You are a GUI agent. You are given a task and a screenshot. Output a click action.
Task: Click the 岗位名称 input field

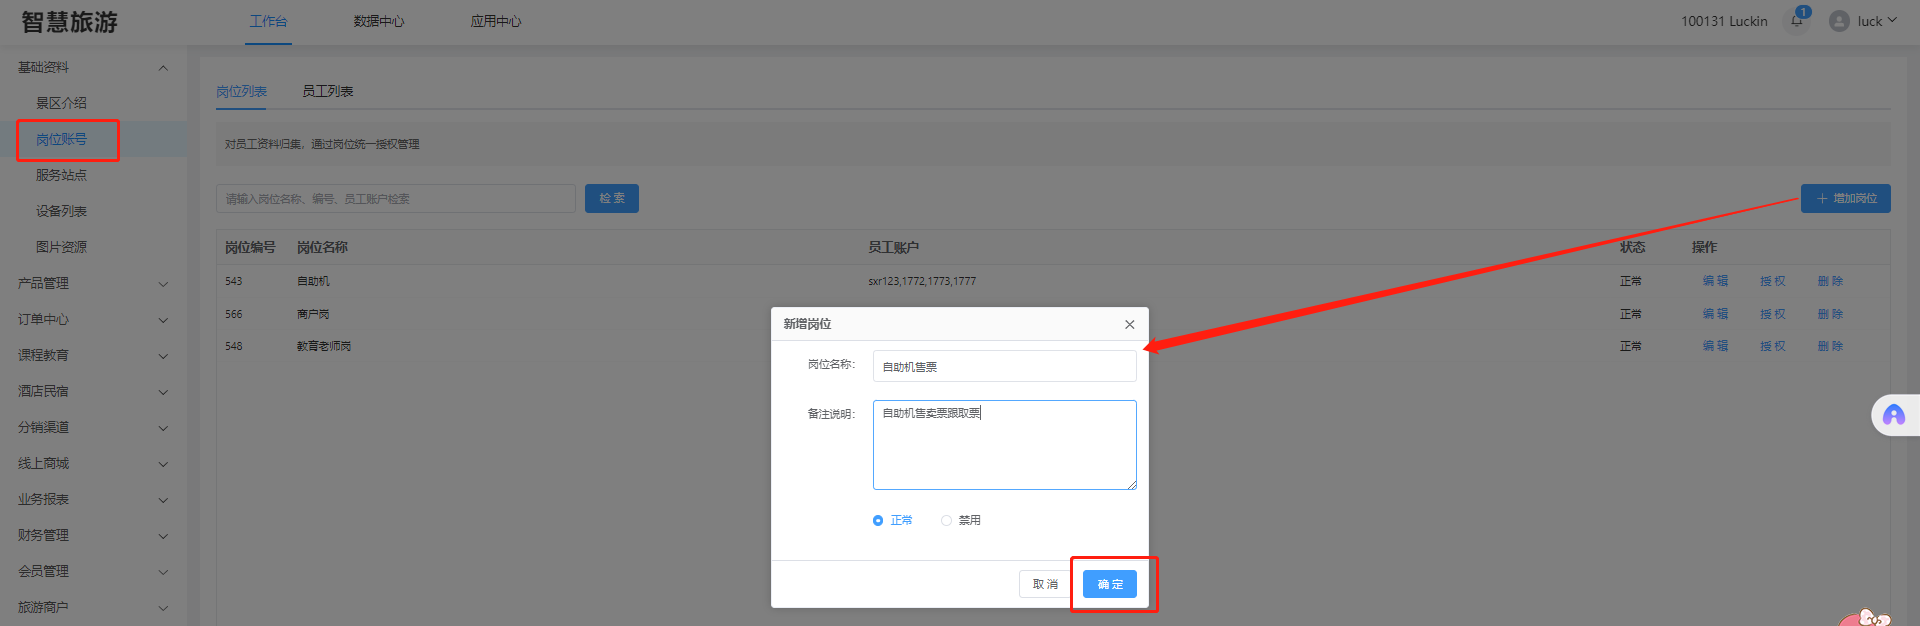1004,366
